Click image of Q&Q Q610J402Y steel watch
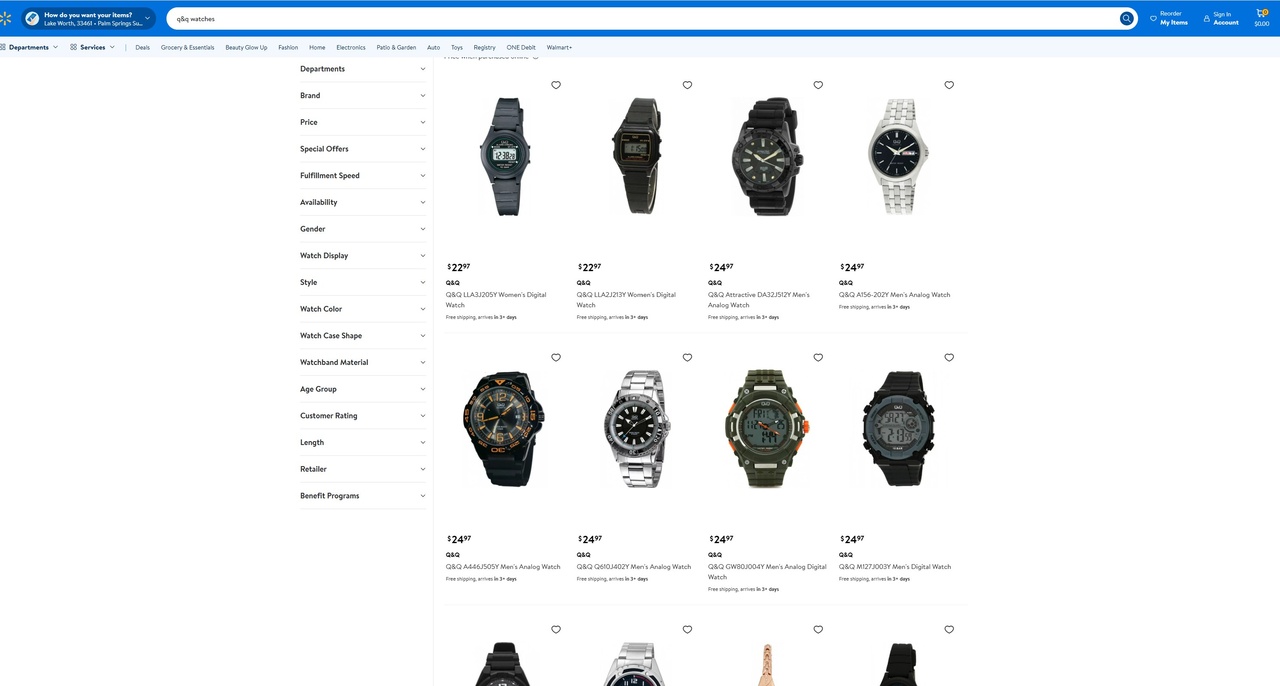The height and width of the screenshot is (686, 1280). coord(636,429)
